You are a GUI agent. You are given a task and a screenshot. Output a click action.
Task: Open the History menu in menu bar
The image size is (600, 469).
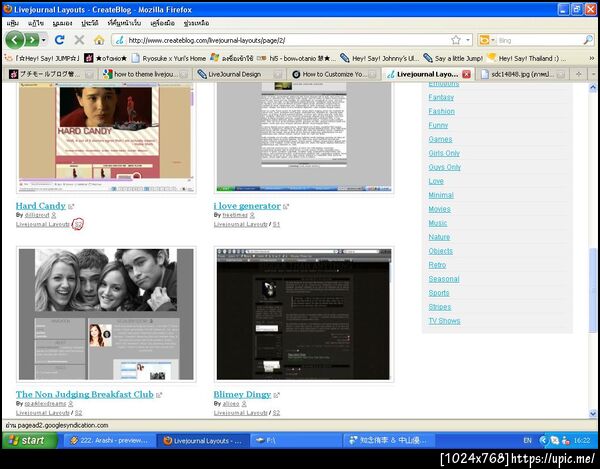pyautogui.click(x=90, y=23)
